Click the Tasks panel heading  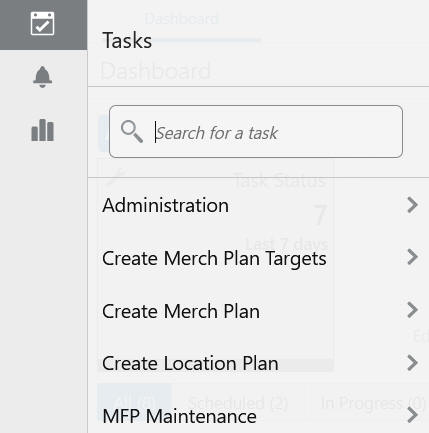[x=127, y=41]
